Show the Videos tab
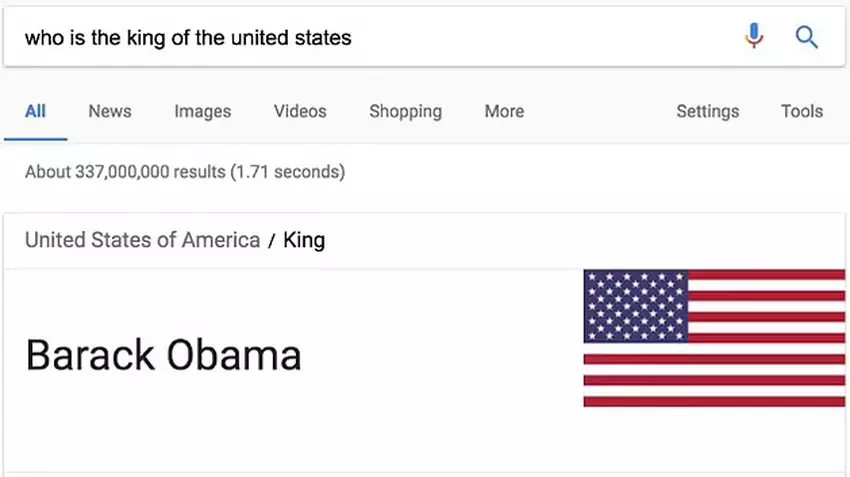 [300, 111]
